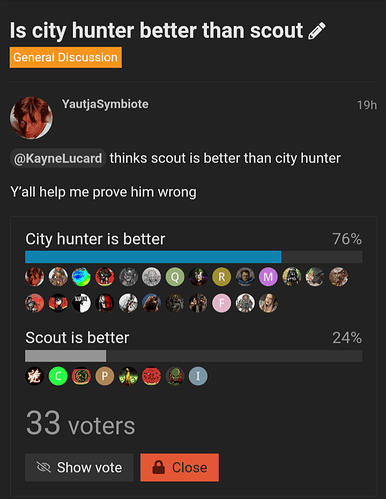Select the City hunter is better option

95,239
